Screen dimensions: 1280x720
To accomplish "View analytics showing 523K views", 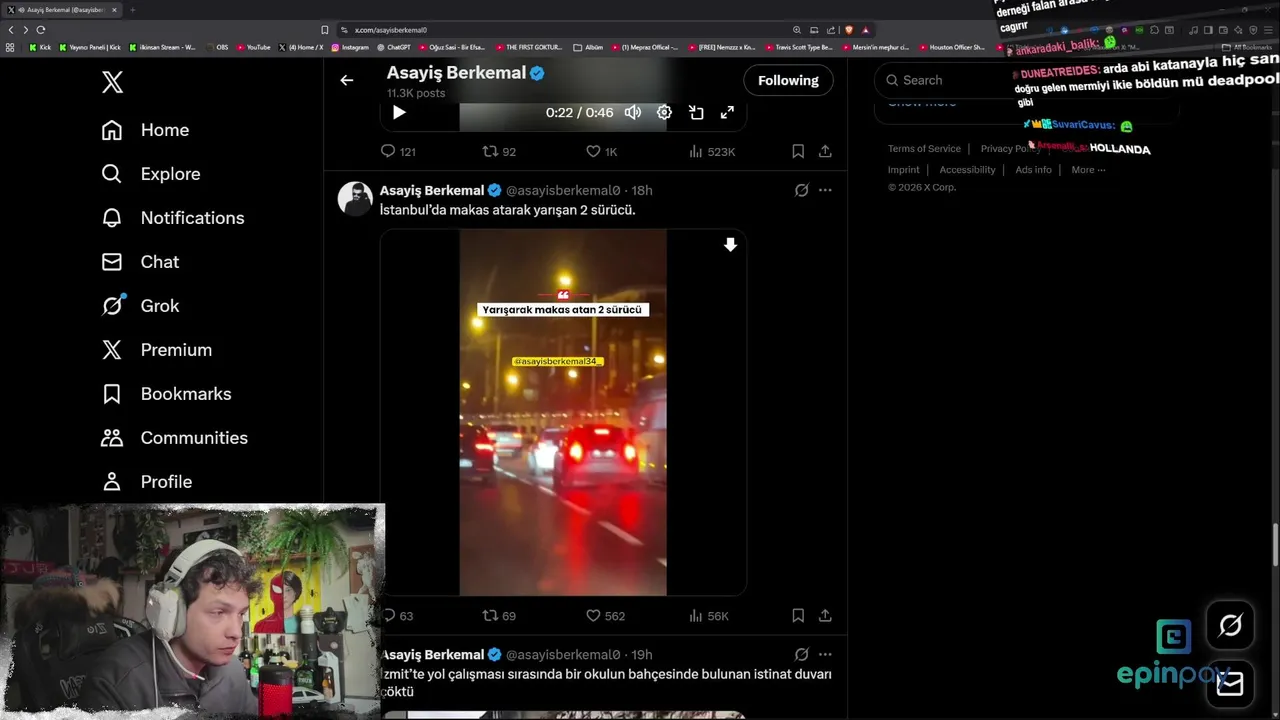I will click(x=711, y=151).
